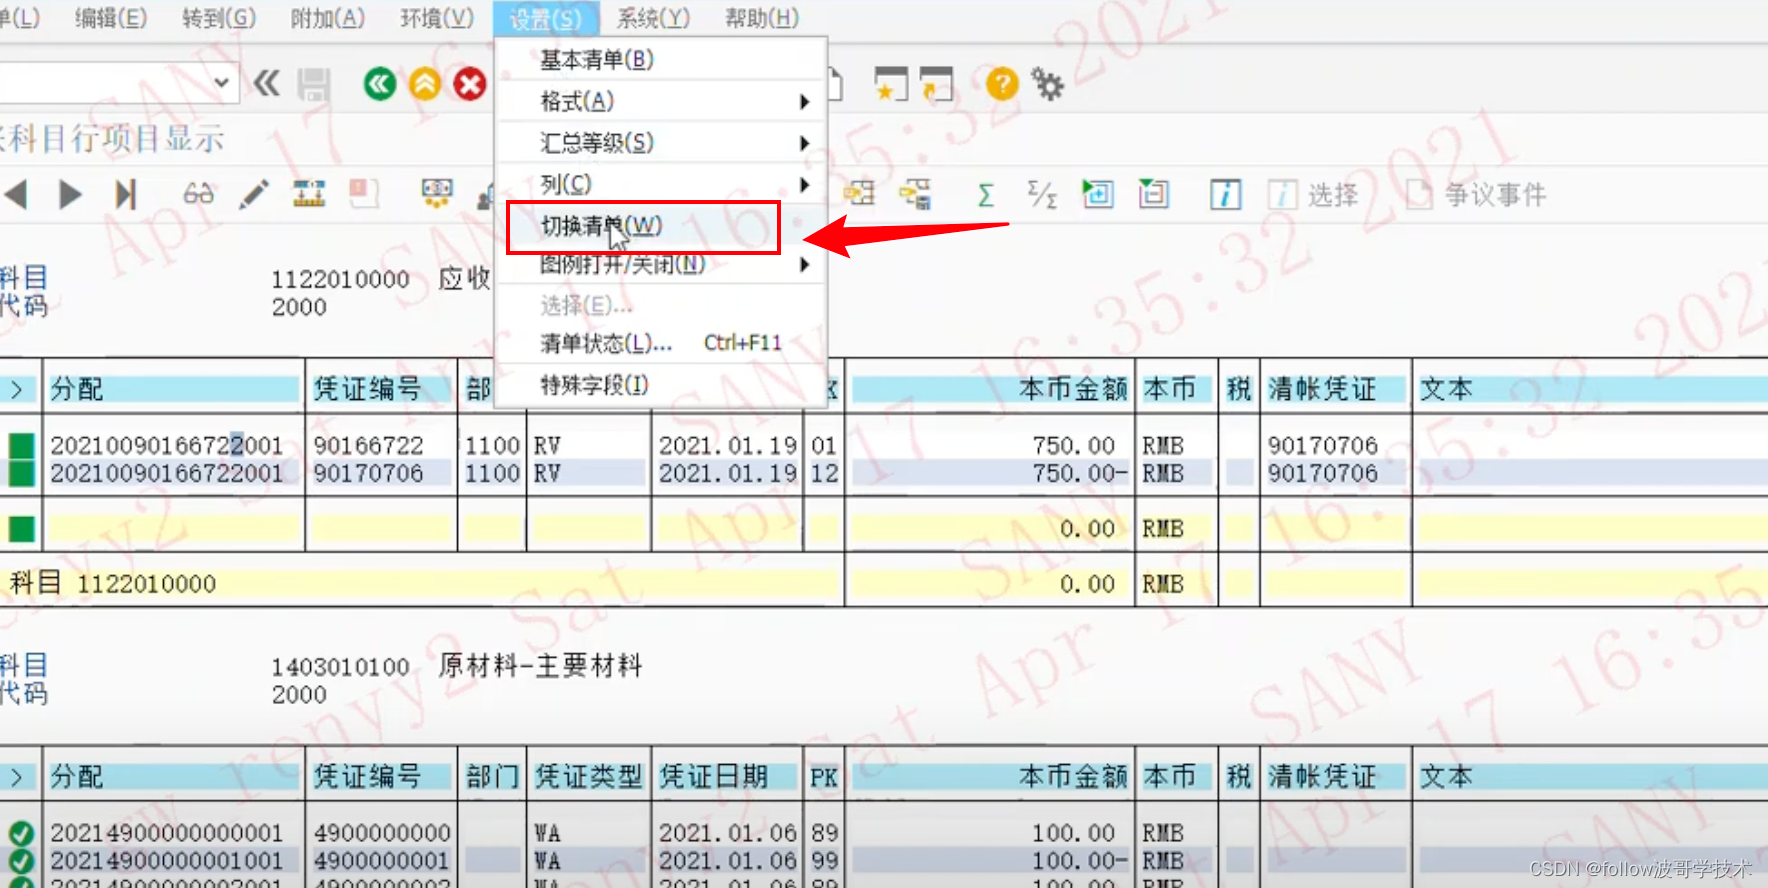Click 凭证编号 column header in first table
Image resolution: width=1768 pixels, height=888 pixels.
[381, 389]
